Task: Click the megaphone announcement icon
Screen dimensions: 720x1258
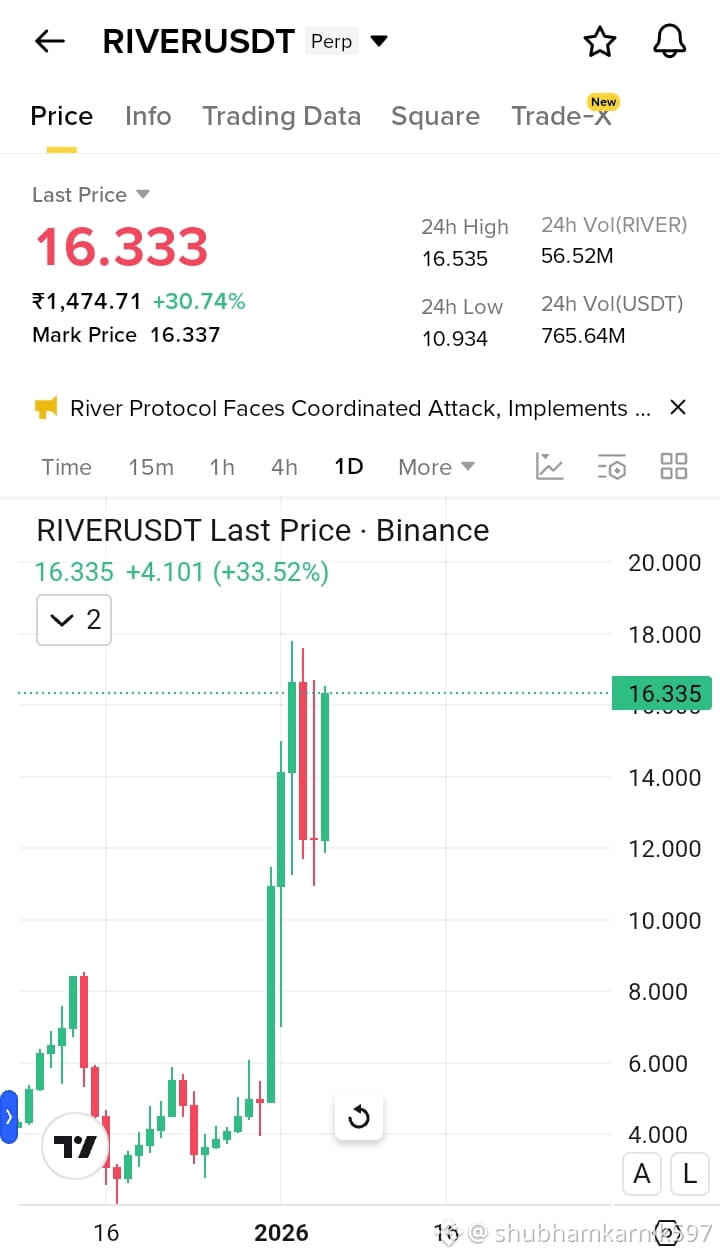Action: (x=46, y=408)
